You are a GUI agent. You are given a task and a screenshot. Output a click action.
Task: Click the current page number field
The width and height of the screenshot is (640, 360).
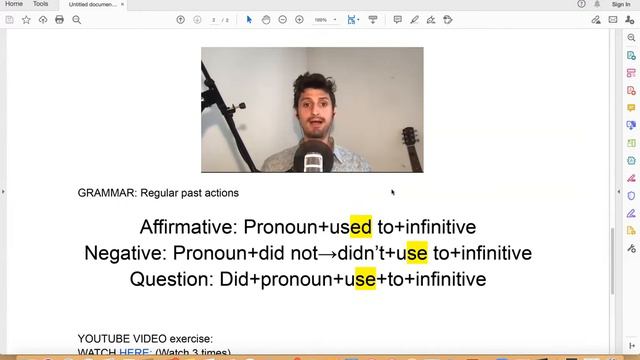click(x=213, y=20)
